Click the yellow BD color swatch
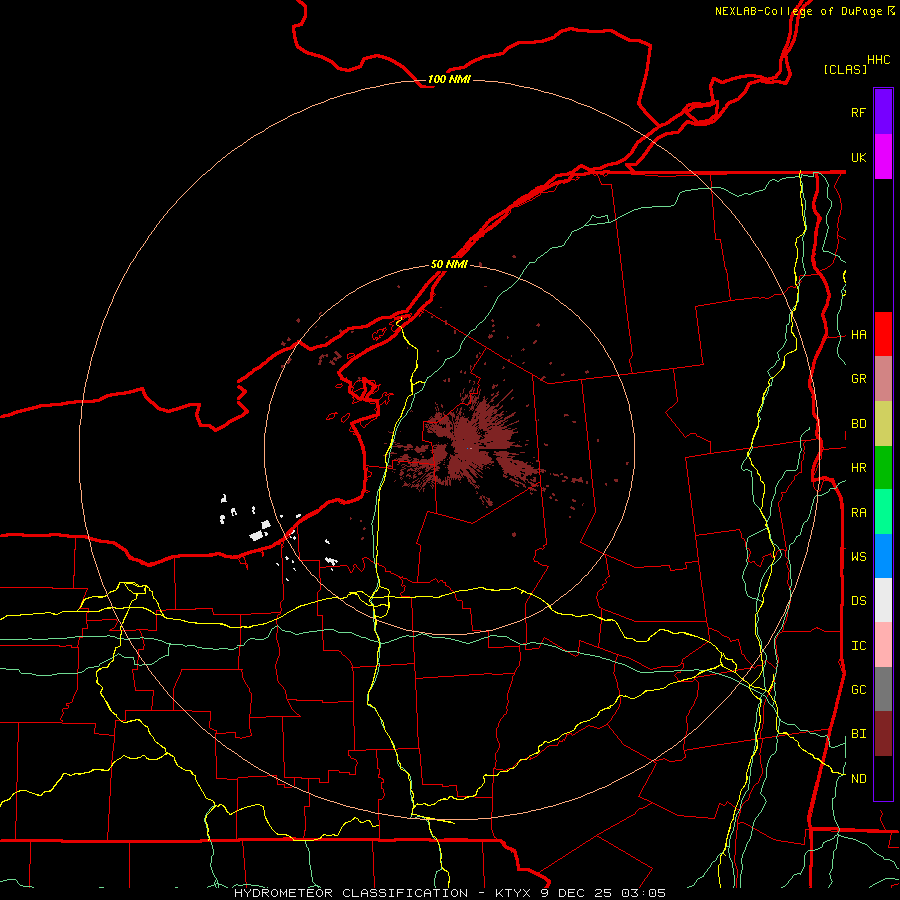This screenshot has width=900, height=900. tap(883, 424)
